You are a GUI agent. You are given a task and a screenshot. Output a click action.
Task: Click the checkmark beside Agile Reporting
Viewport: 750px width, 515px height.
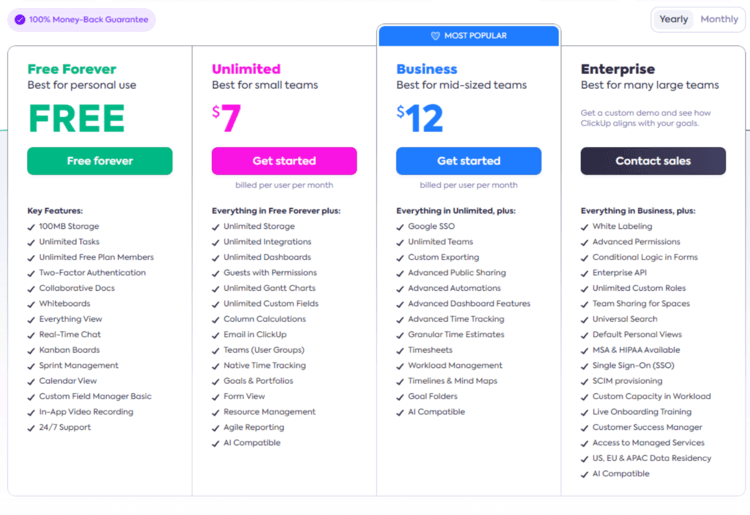pyautogui.click(x=216, y=428)
